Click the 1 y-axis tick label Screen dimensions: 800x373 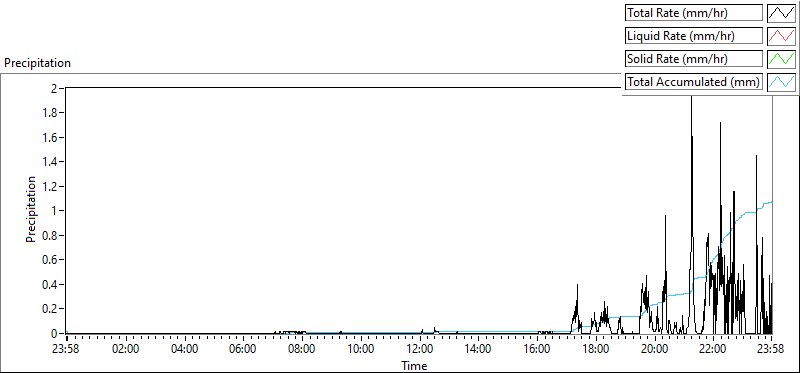pyautogui.click(x=55, y=211)
